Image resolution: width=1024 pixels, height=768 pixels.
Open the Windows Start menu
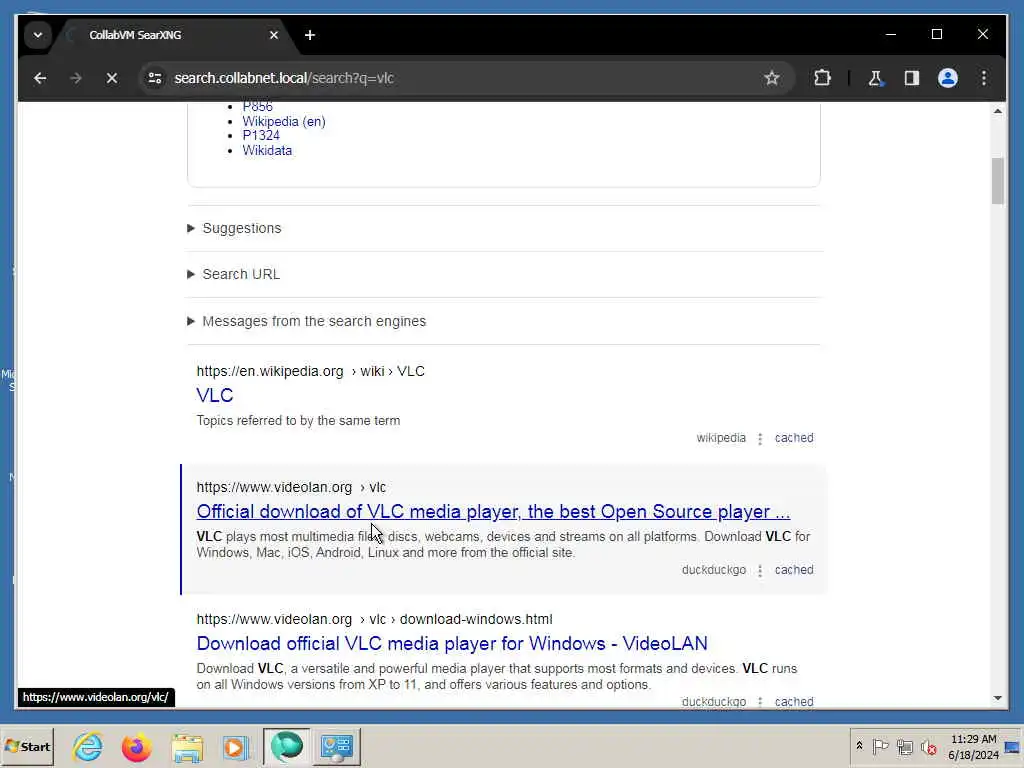tap(27, 747)
